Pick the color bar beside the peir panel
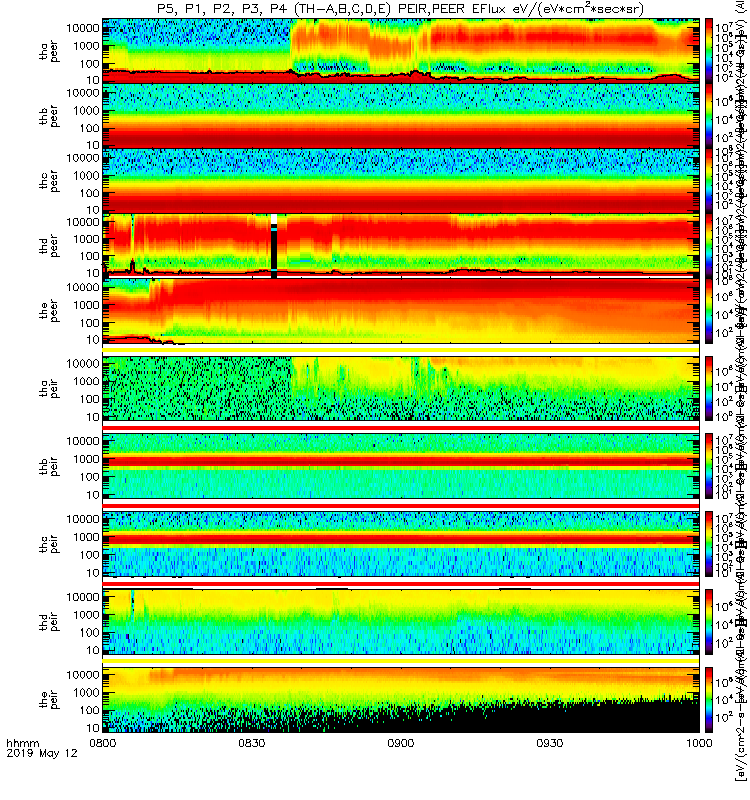This screenshot has height=800, width=750. [709, 699]
